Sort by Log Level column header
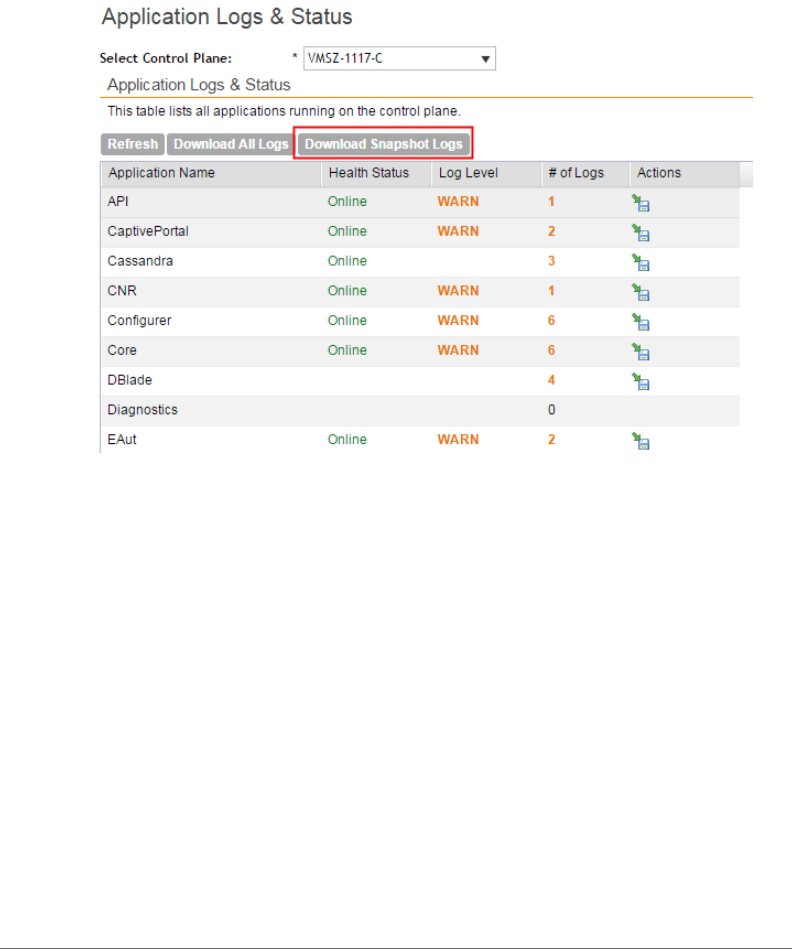The height and width of the screenshot is (949, 792). coord(486,173)
